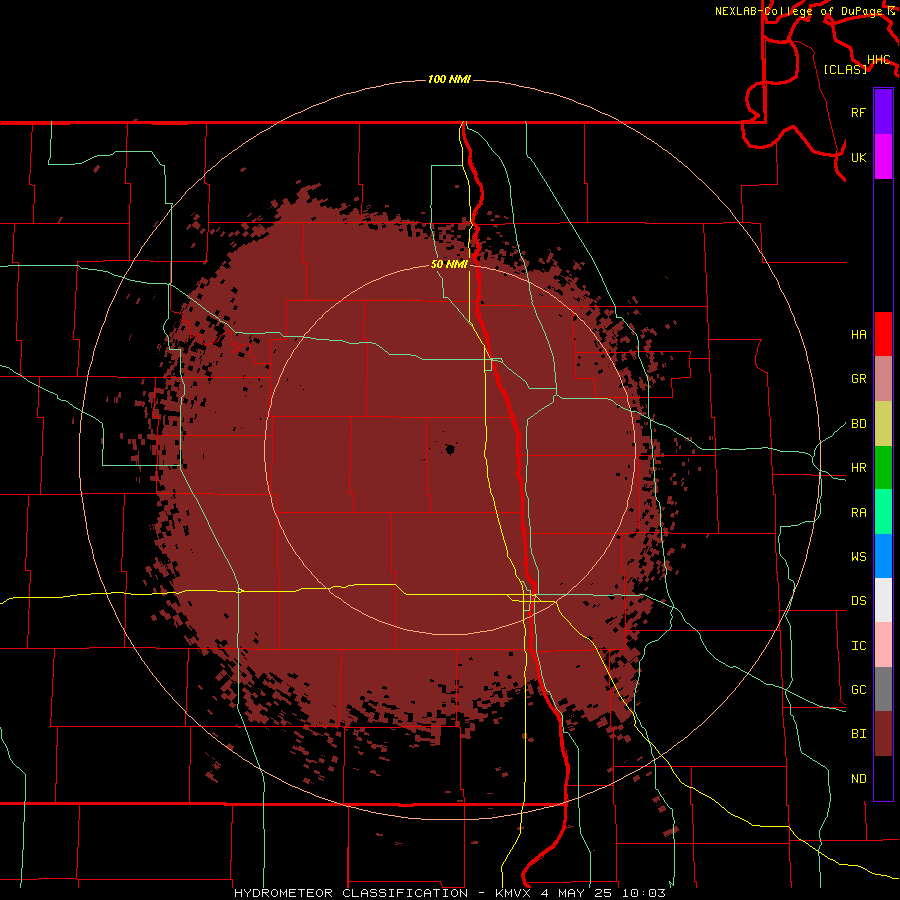Click the [CLAS] label
This screenshot has width=900, height=900.
845,69
